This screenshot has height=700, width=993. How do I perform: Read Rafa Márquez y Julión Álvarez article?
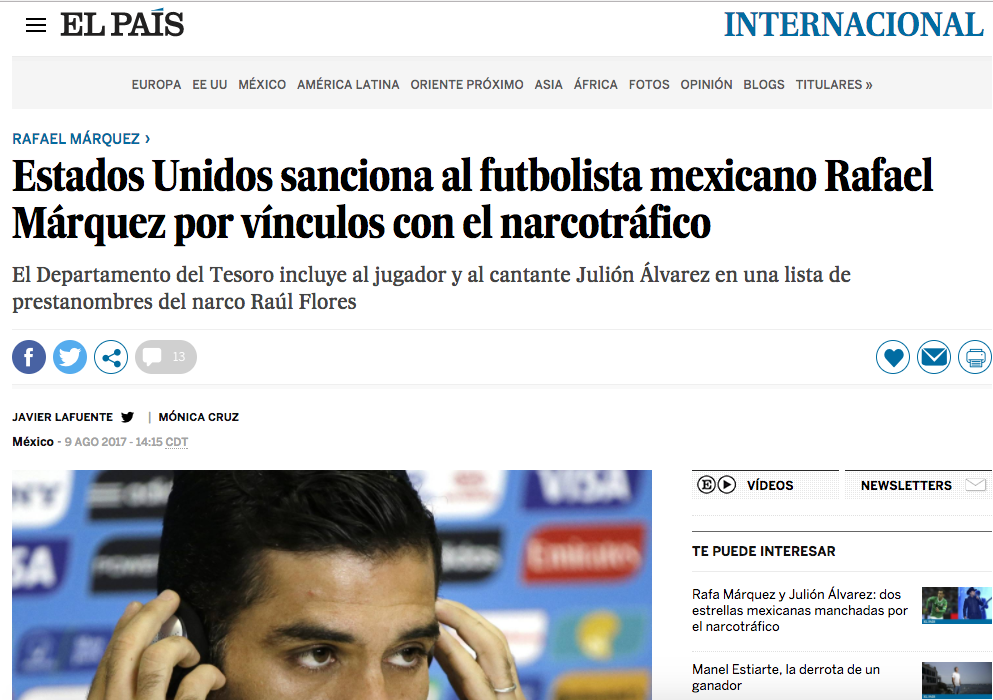[799, 610]
